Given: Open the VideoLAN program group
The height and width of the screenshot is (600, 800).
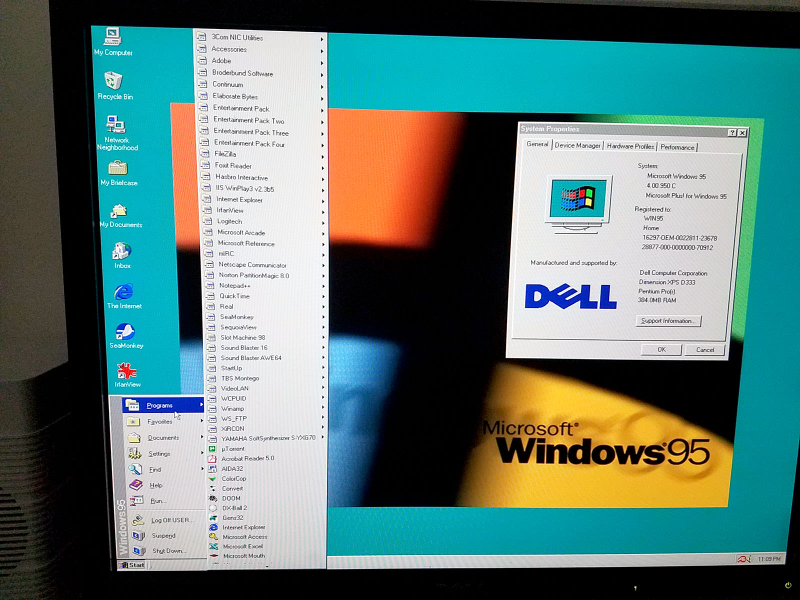Looking at the screenshot, I should (x=265, y=388).
